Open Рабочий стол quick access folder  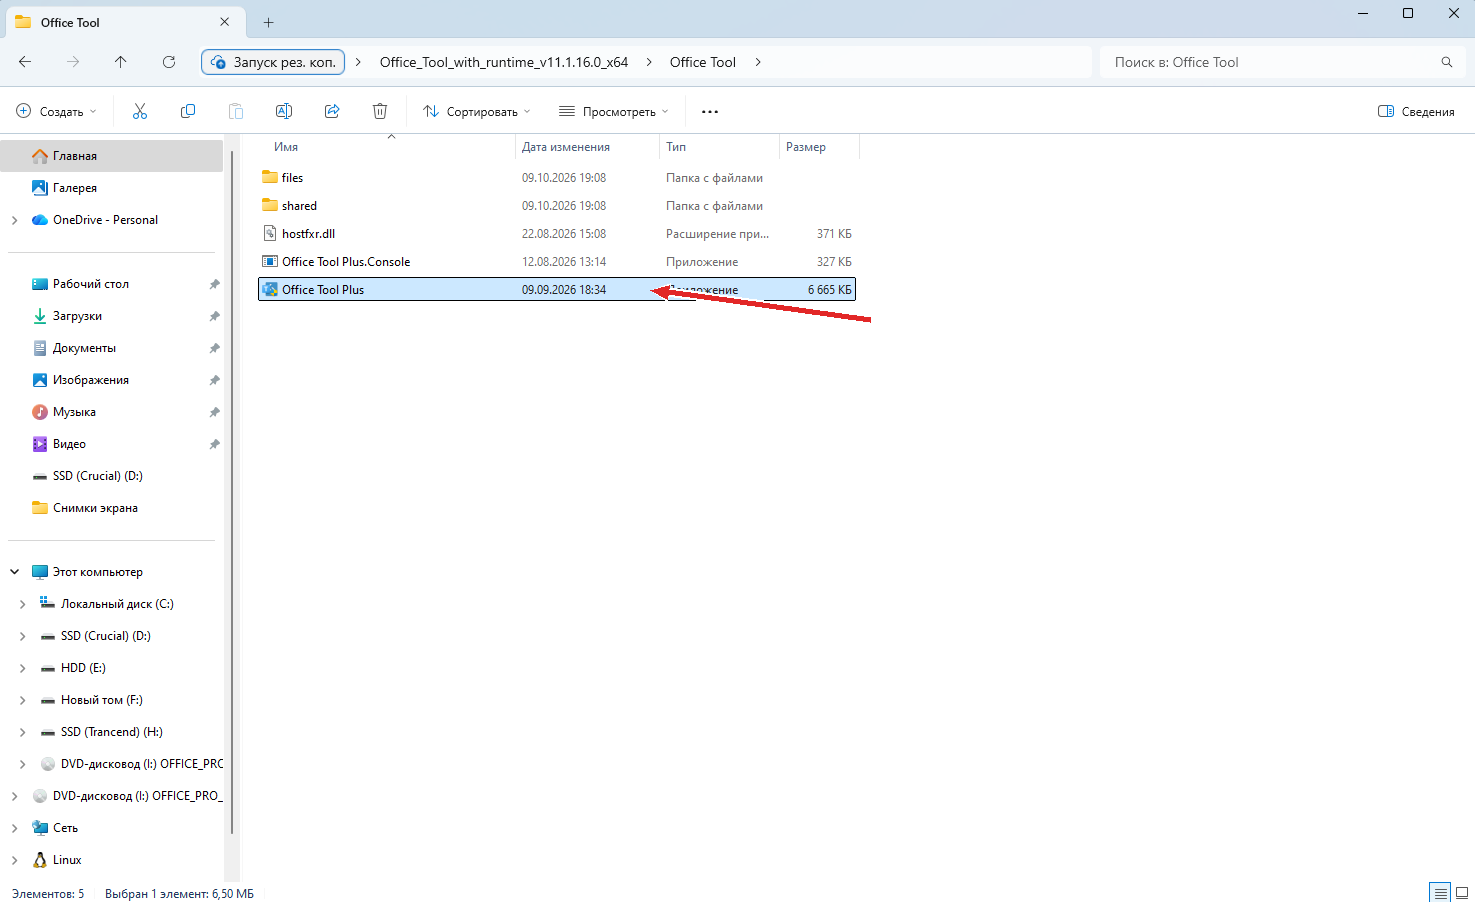click(112, 284)
